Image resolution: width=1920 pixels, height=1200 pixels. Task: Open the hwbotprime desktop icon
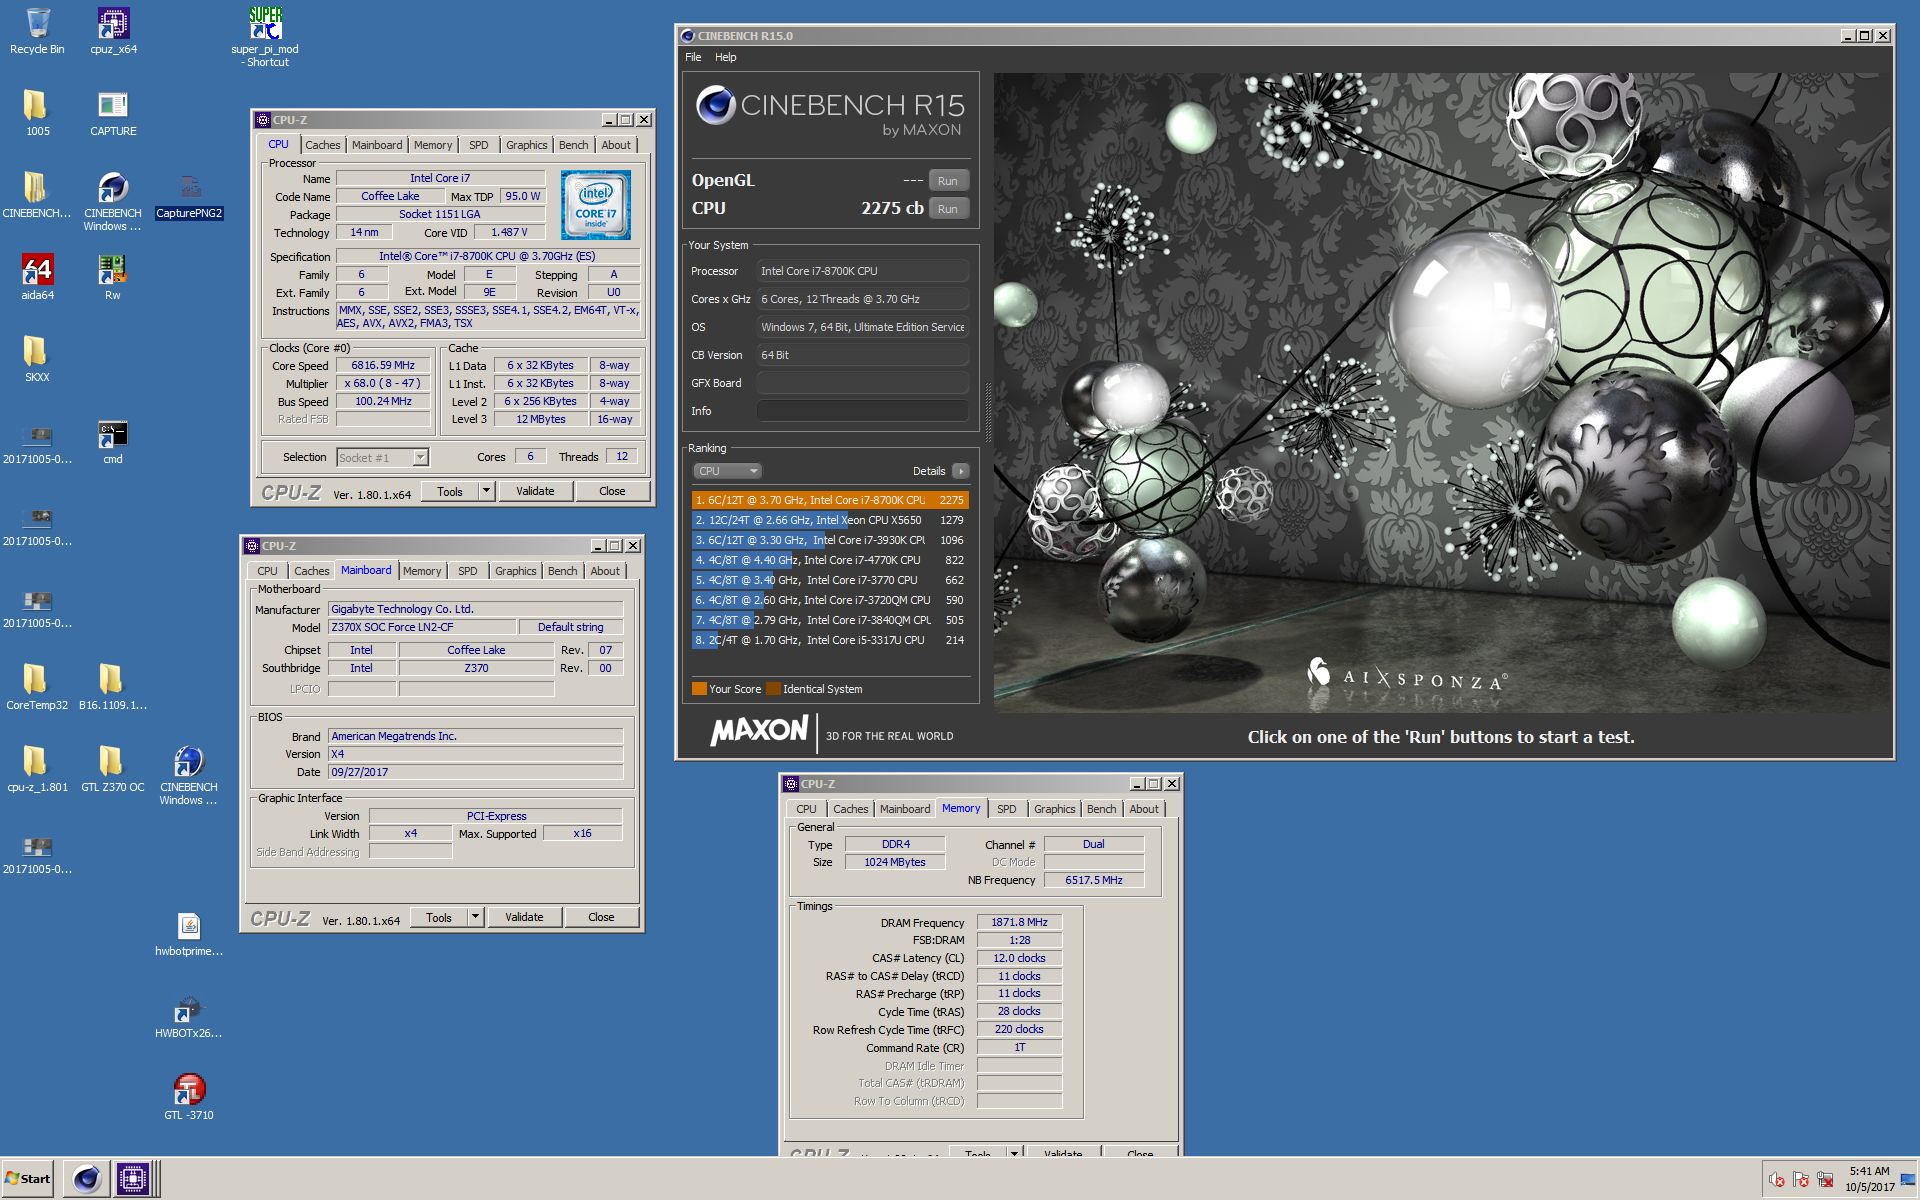tap(189, 932)
